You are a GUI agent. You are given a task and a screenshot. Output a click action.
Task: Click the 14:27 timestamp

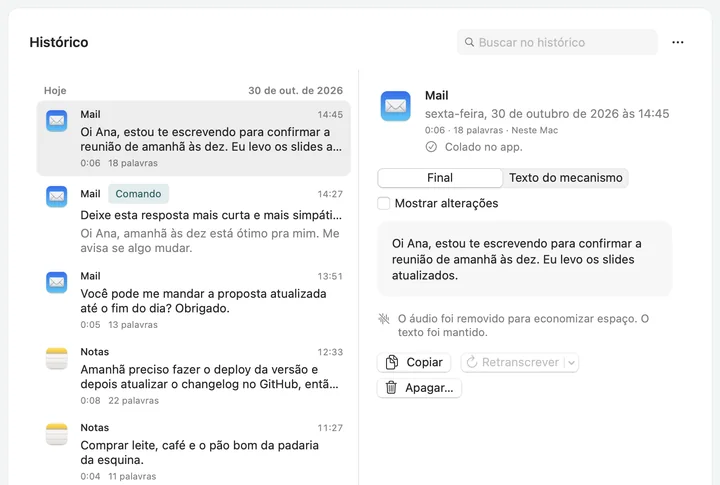(x=330, y=194)
